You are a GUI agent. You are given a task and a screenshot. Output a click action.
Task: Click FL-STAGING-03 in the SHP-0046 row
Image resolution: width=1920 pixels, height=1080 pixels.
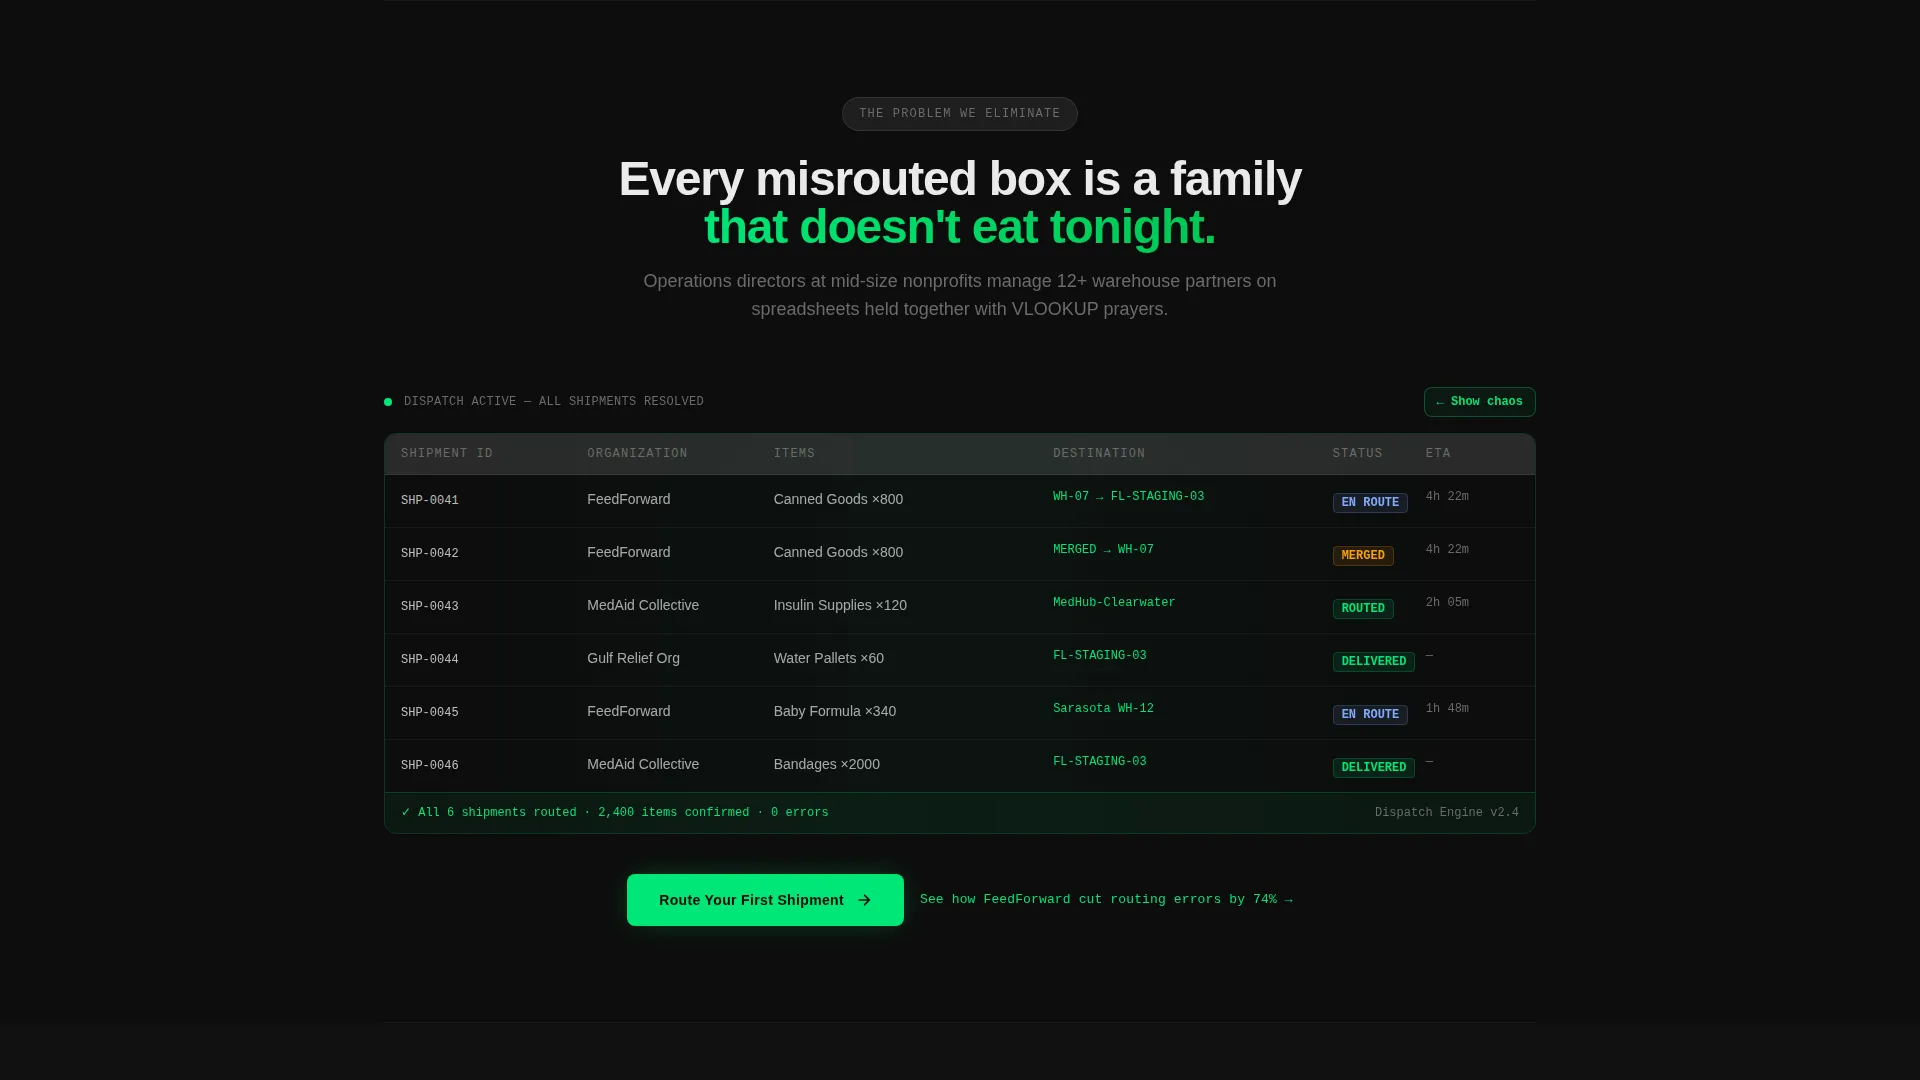1099,762
